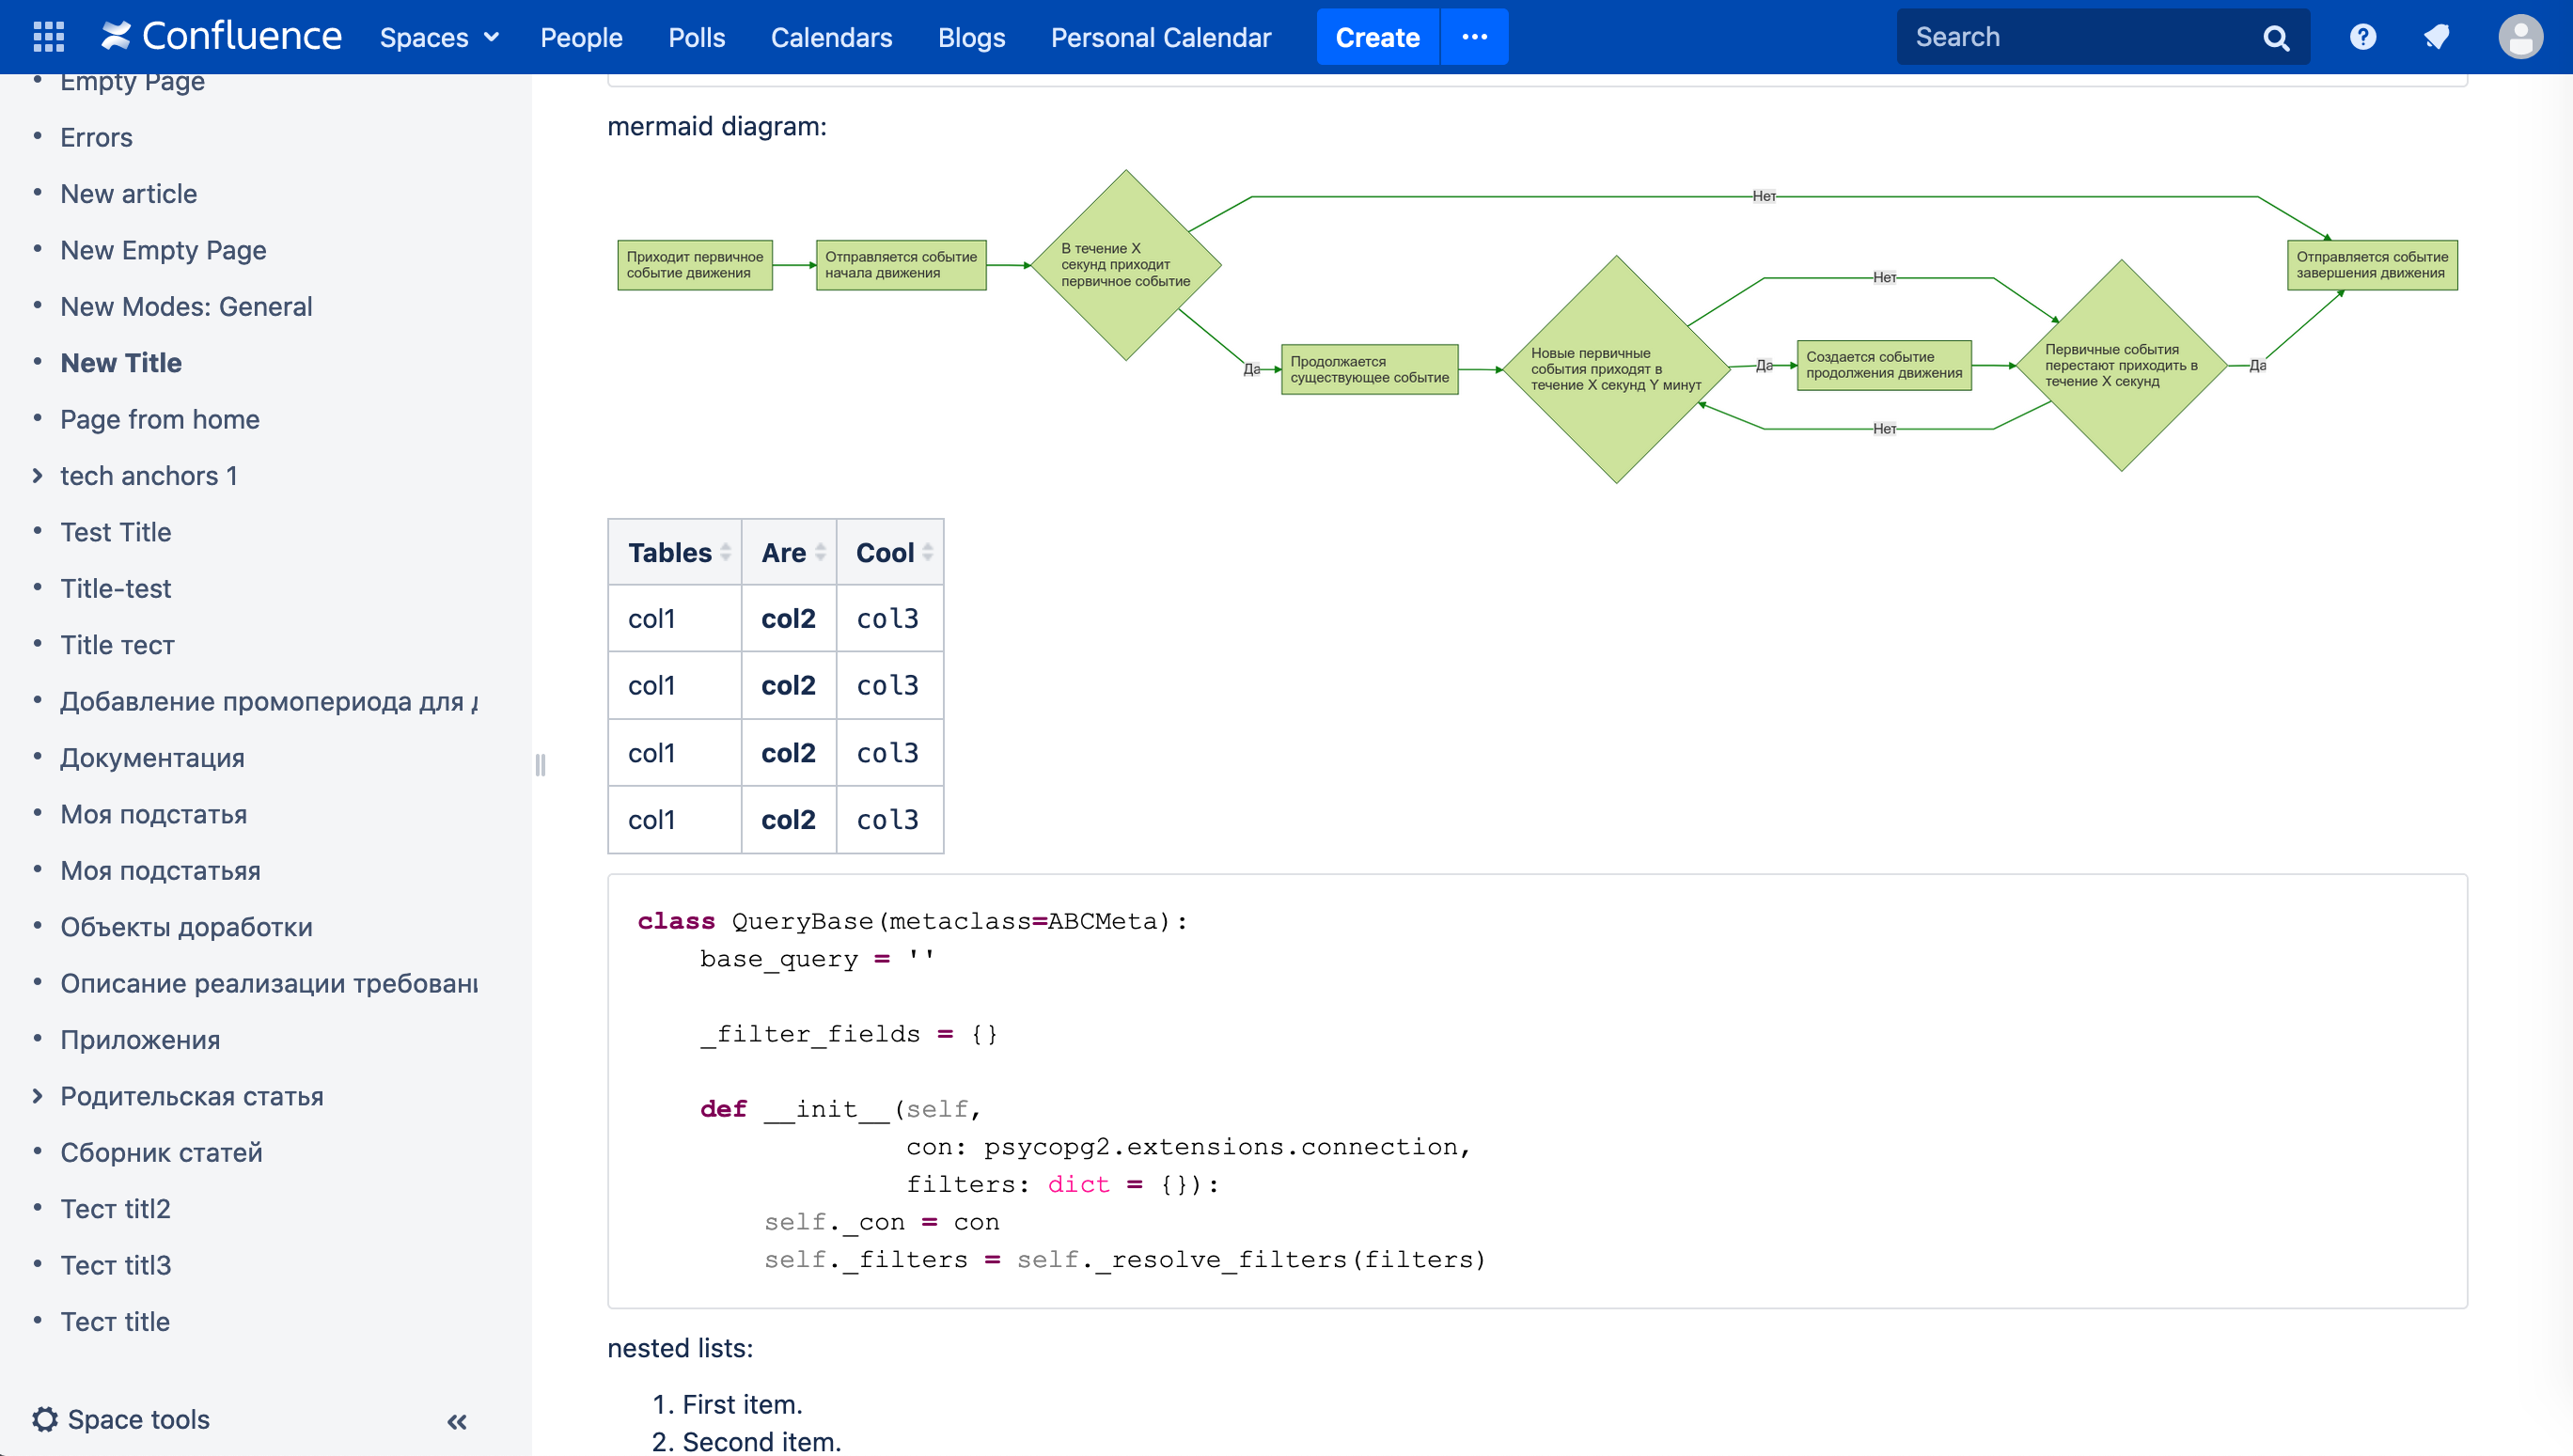Image resolution: width=2573 pixels, height=1456 pixels.
Task: Click the more options ellipsis button
Action: 1474,36
